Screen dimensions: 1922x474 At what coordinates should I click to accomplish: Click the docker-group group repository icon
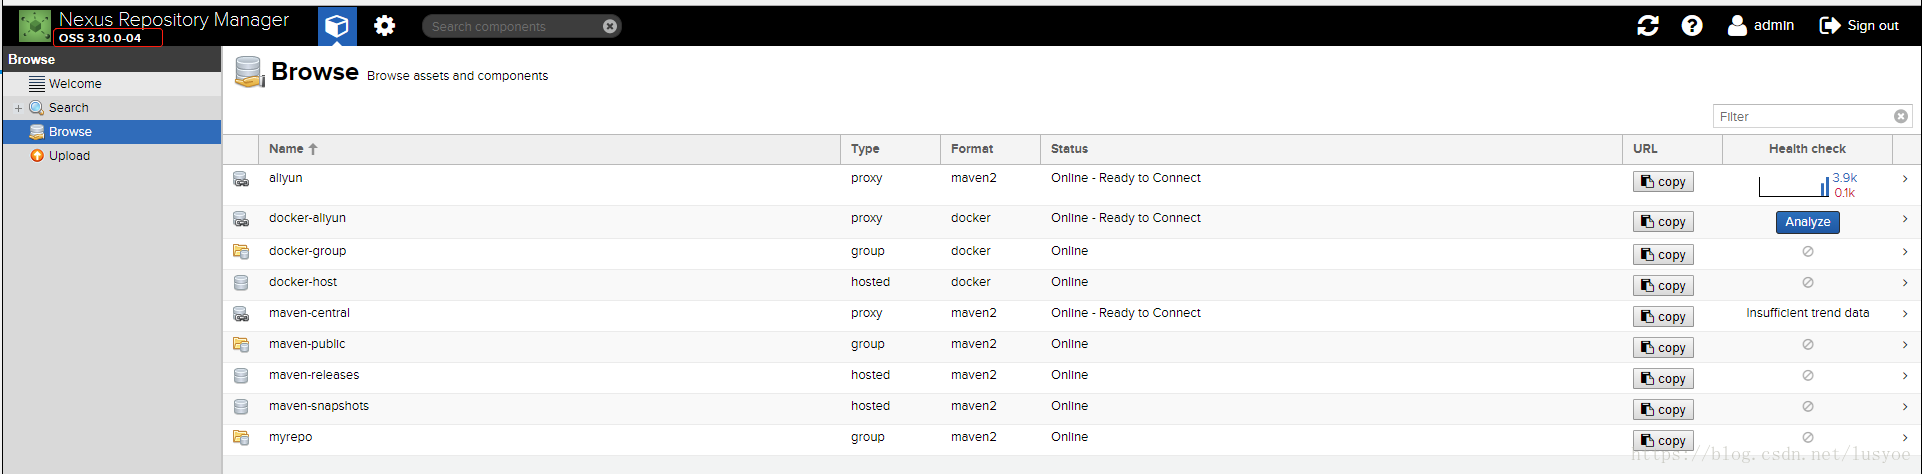click(241, 252)
